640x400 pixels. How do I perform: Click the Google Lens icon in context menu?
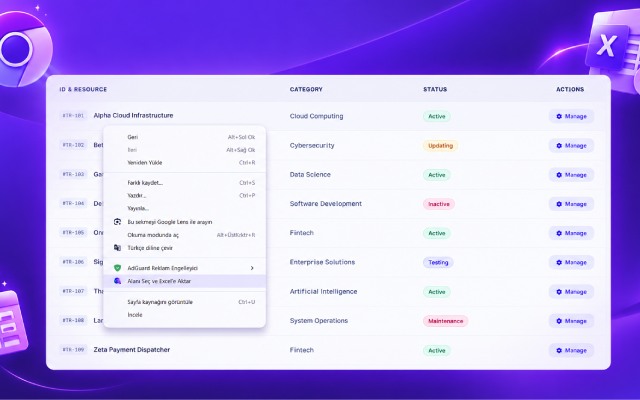tap(118, 222)
